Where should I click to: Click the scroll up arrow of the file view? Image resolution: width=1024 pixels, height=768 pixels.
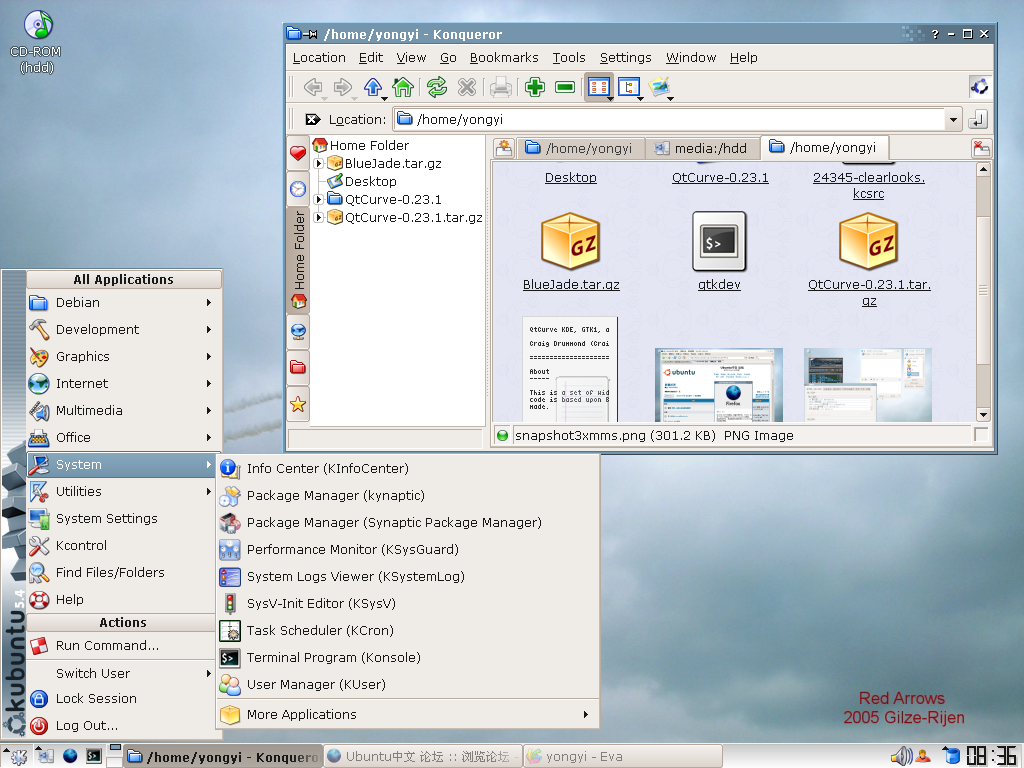(983, 169)
